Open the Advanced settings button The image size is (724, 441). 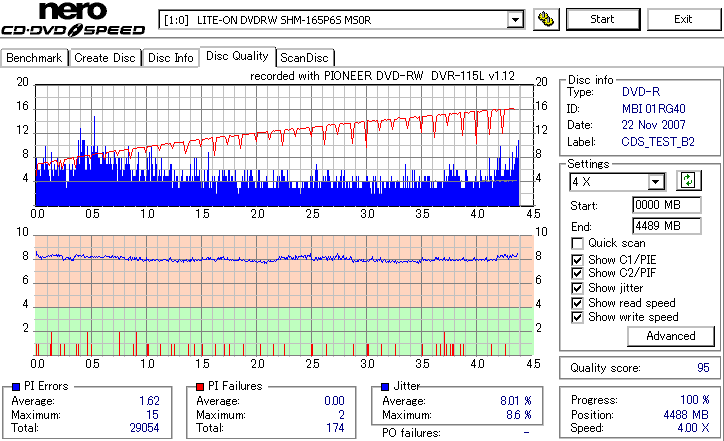(x=670, y=336)
